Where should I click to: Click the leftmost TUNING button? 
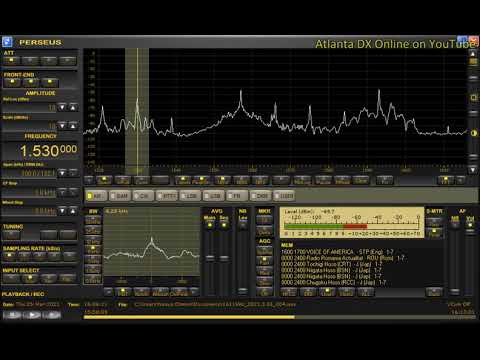click(x=12, y=235)
